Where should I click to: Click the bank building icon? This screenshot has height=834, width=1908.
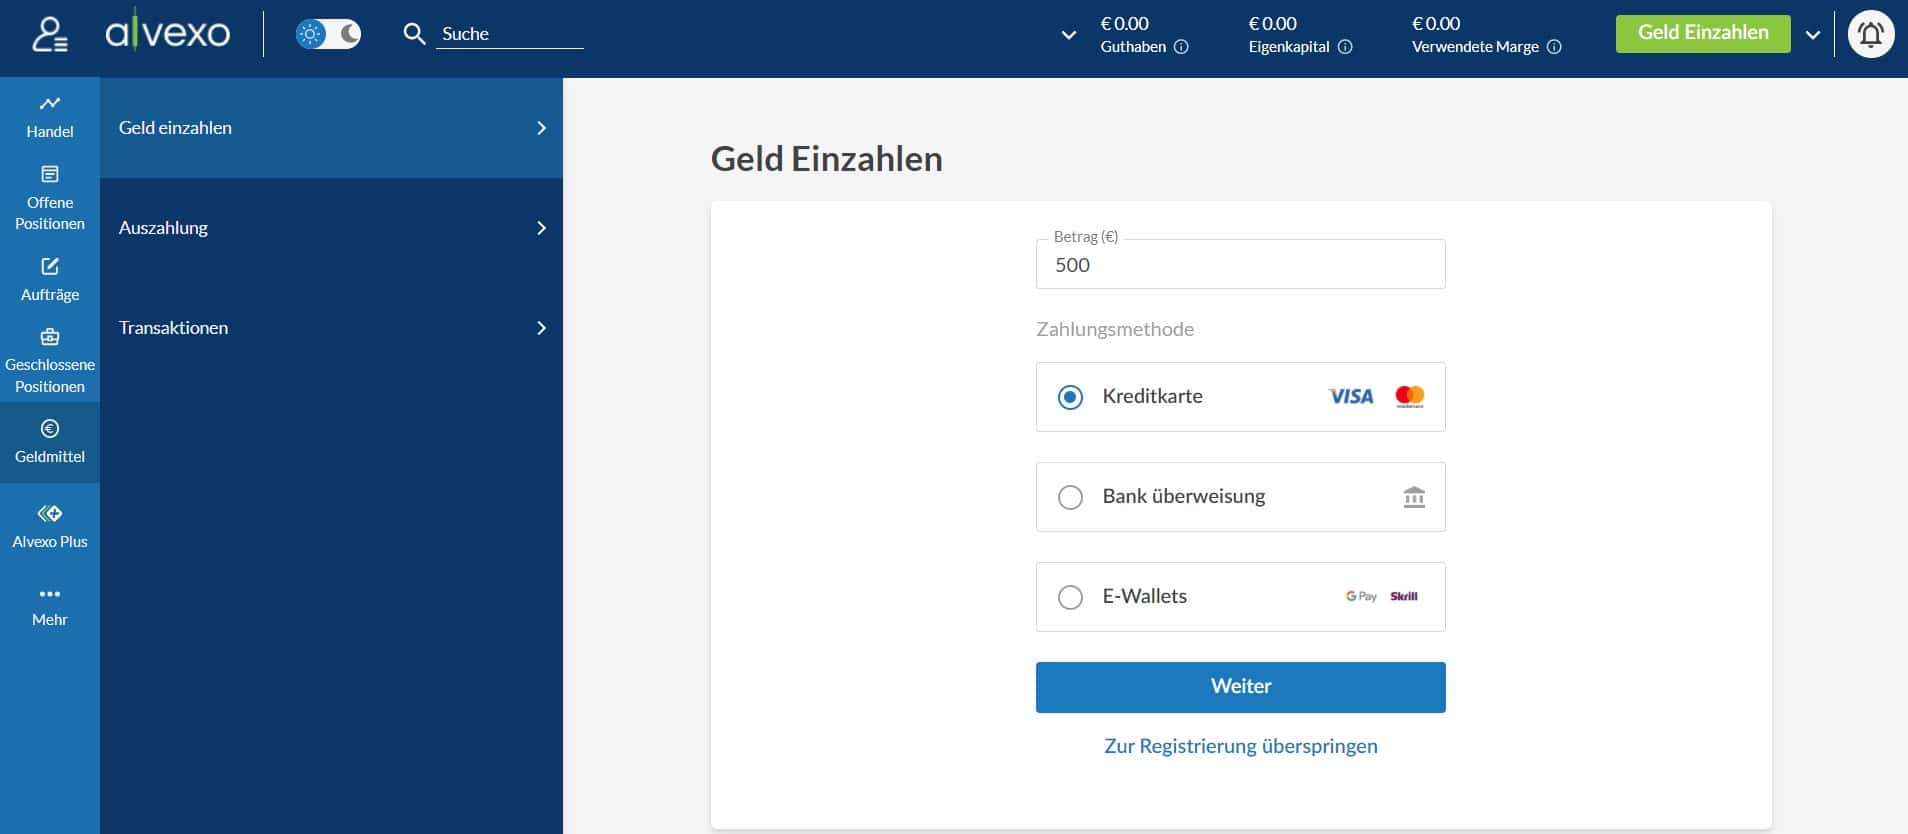(1414, 497)
